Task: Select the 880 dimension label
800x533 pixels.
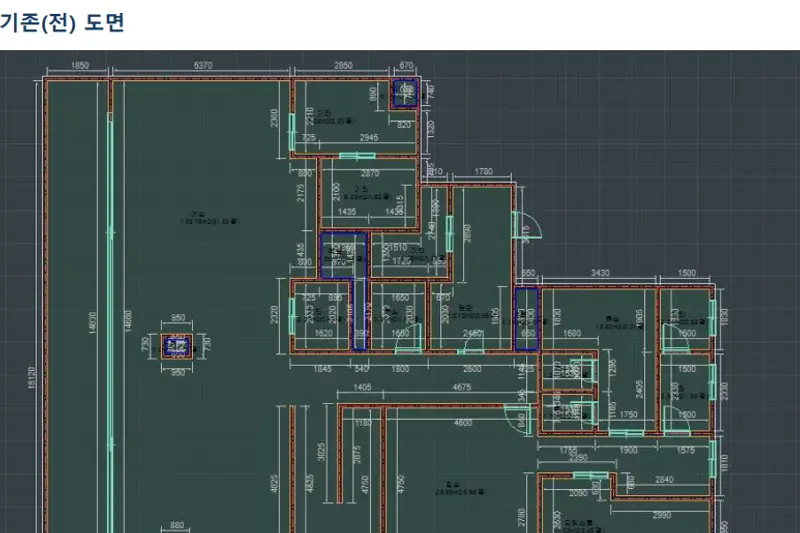Action: 177,525
